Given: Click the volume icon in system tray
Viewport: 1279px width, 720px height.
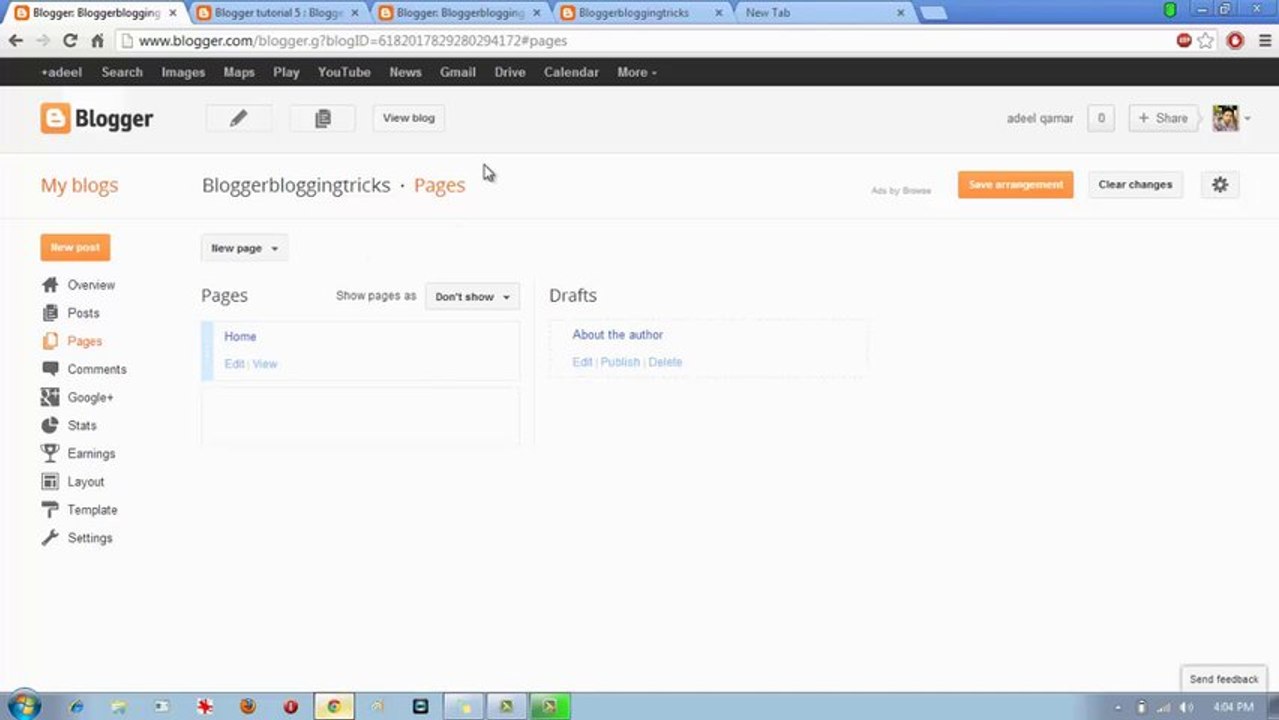Looking at the screenshot, I should (1186, 707).
